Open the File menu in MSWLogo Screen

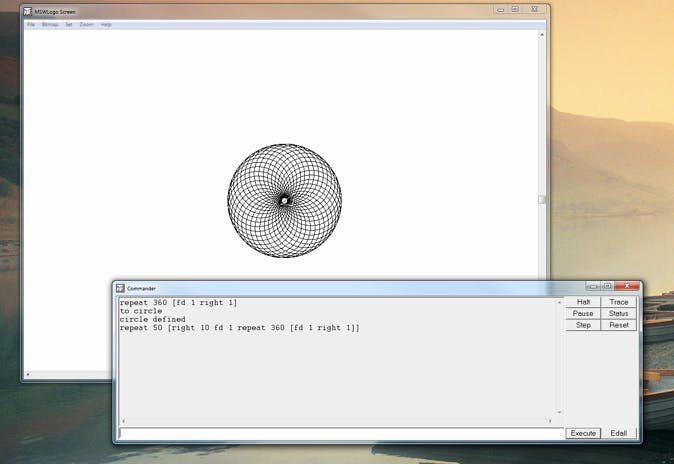31,25
